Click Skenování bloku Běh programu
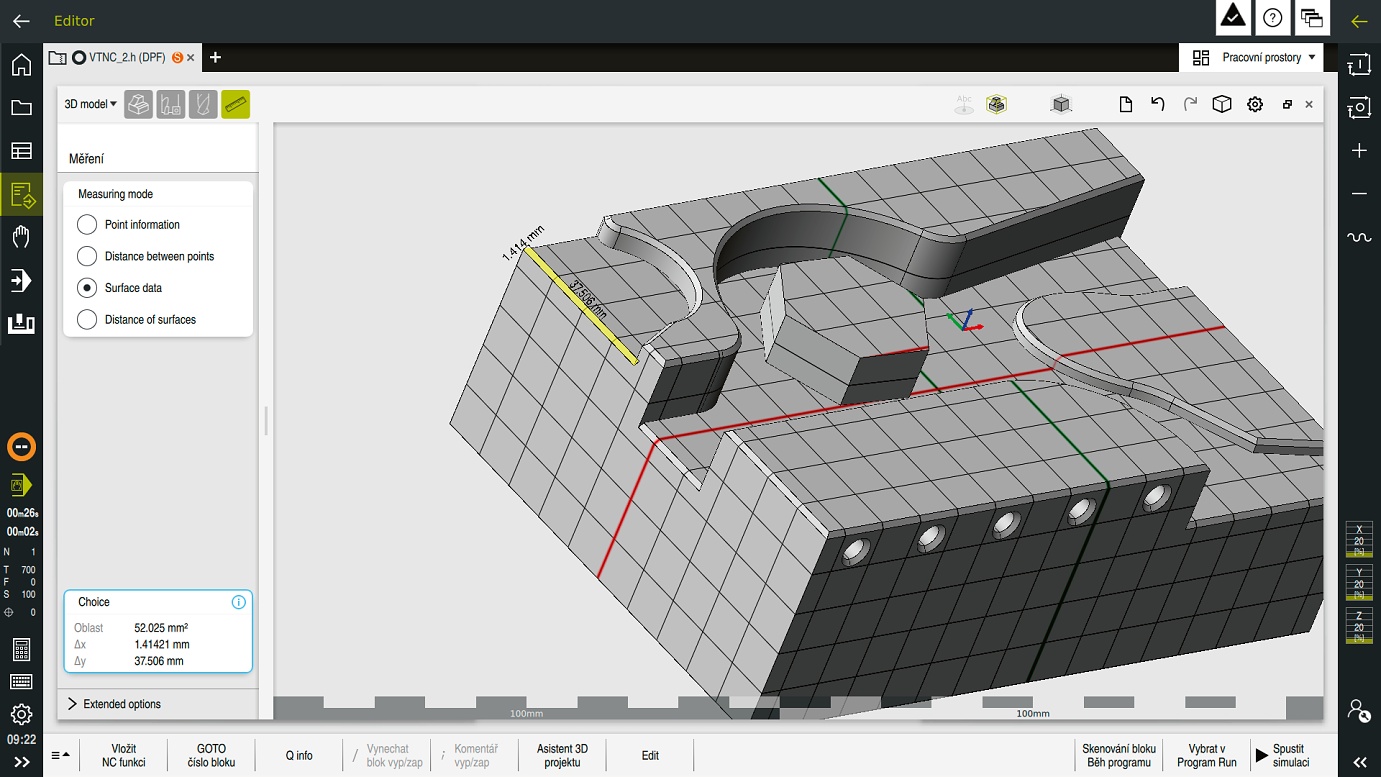Image resolution: width=1381 pixels, height=777 pixels. pyautogui.click(x=1119, y=755)
